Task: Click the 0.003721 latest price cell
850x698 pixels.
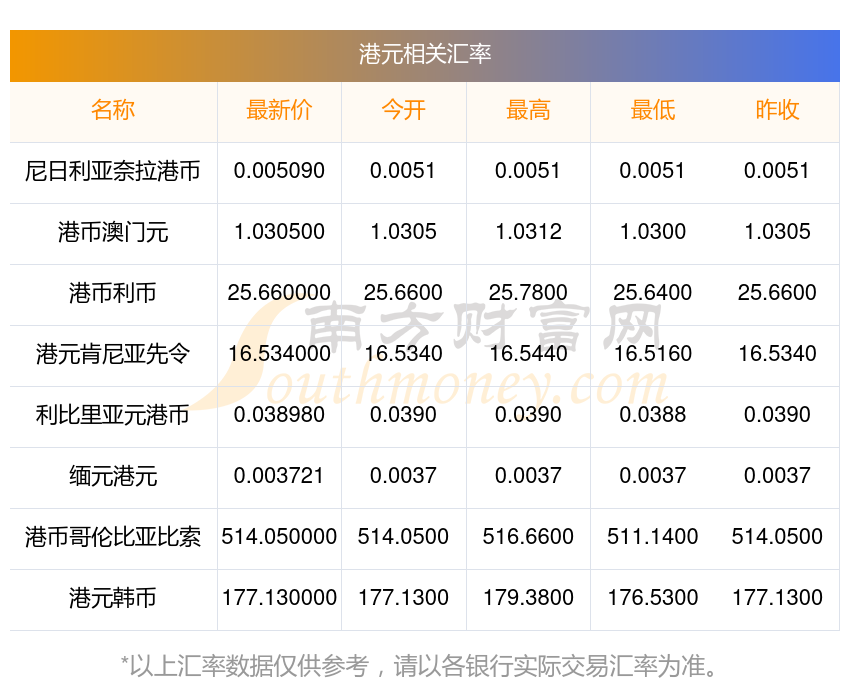Action: coord(279,476)
